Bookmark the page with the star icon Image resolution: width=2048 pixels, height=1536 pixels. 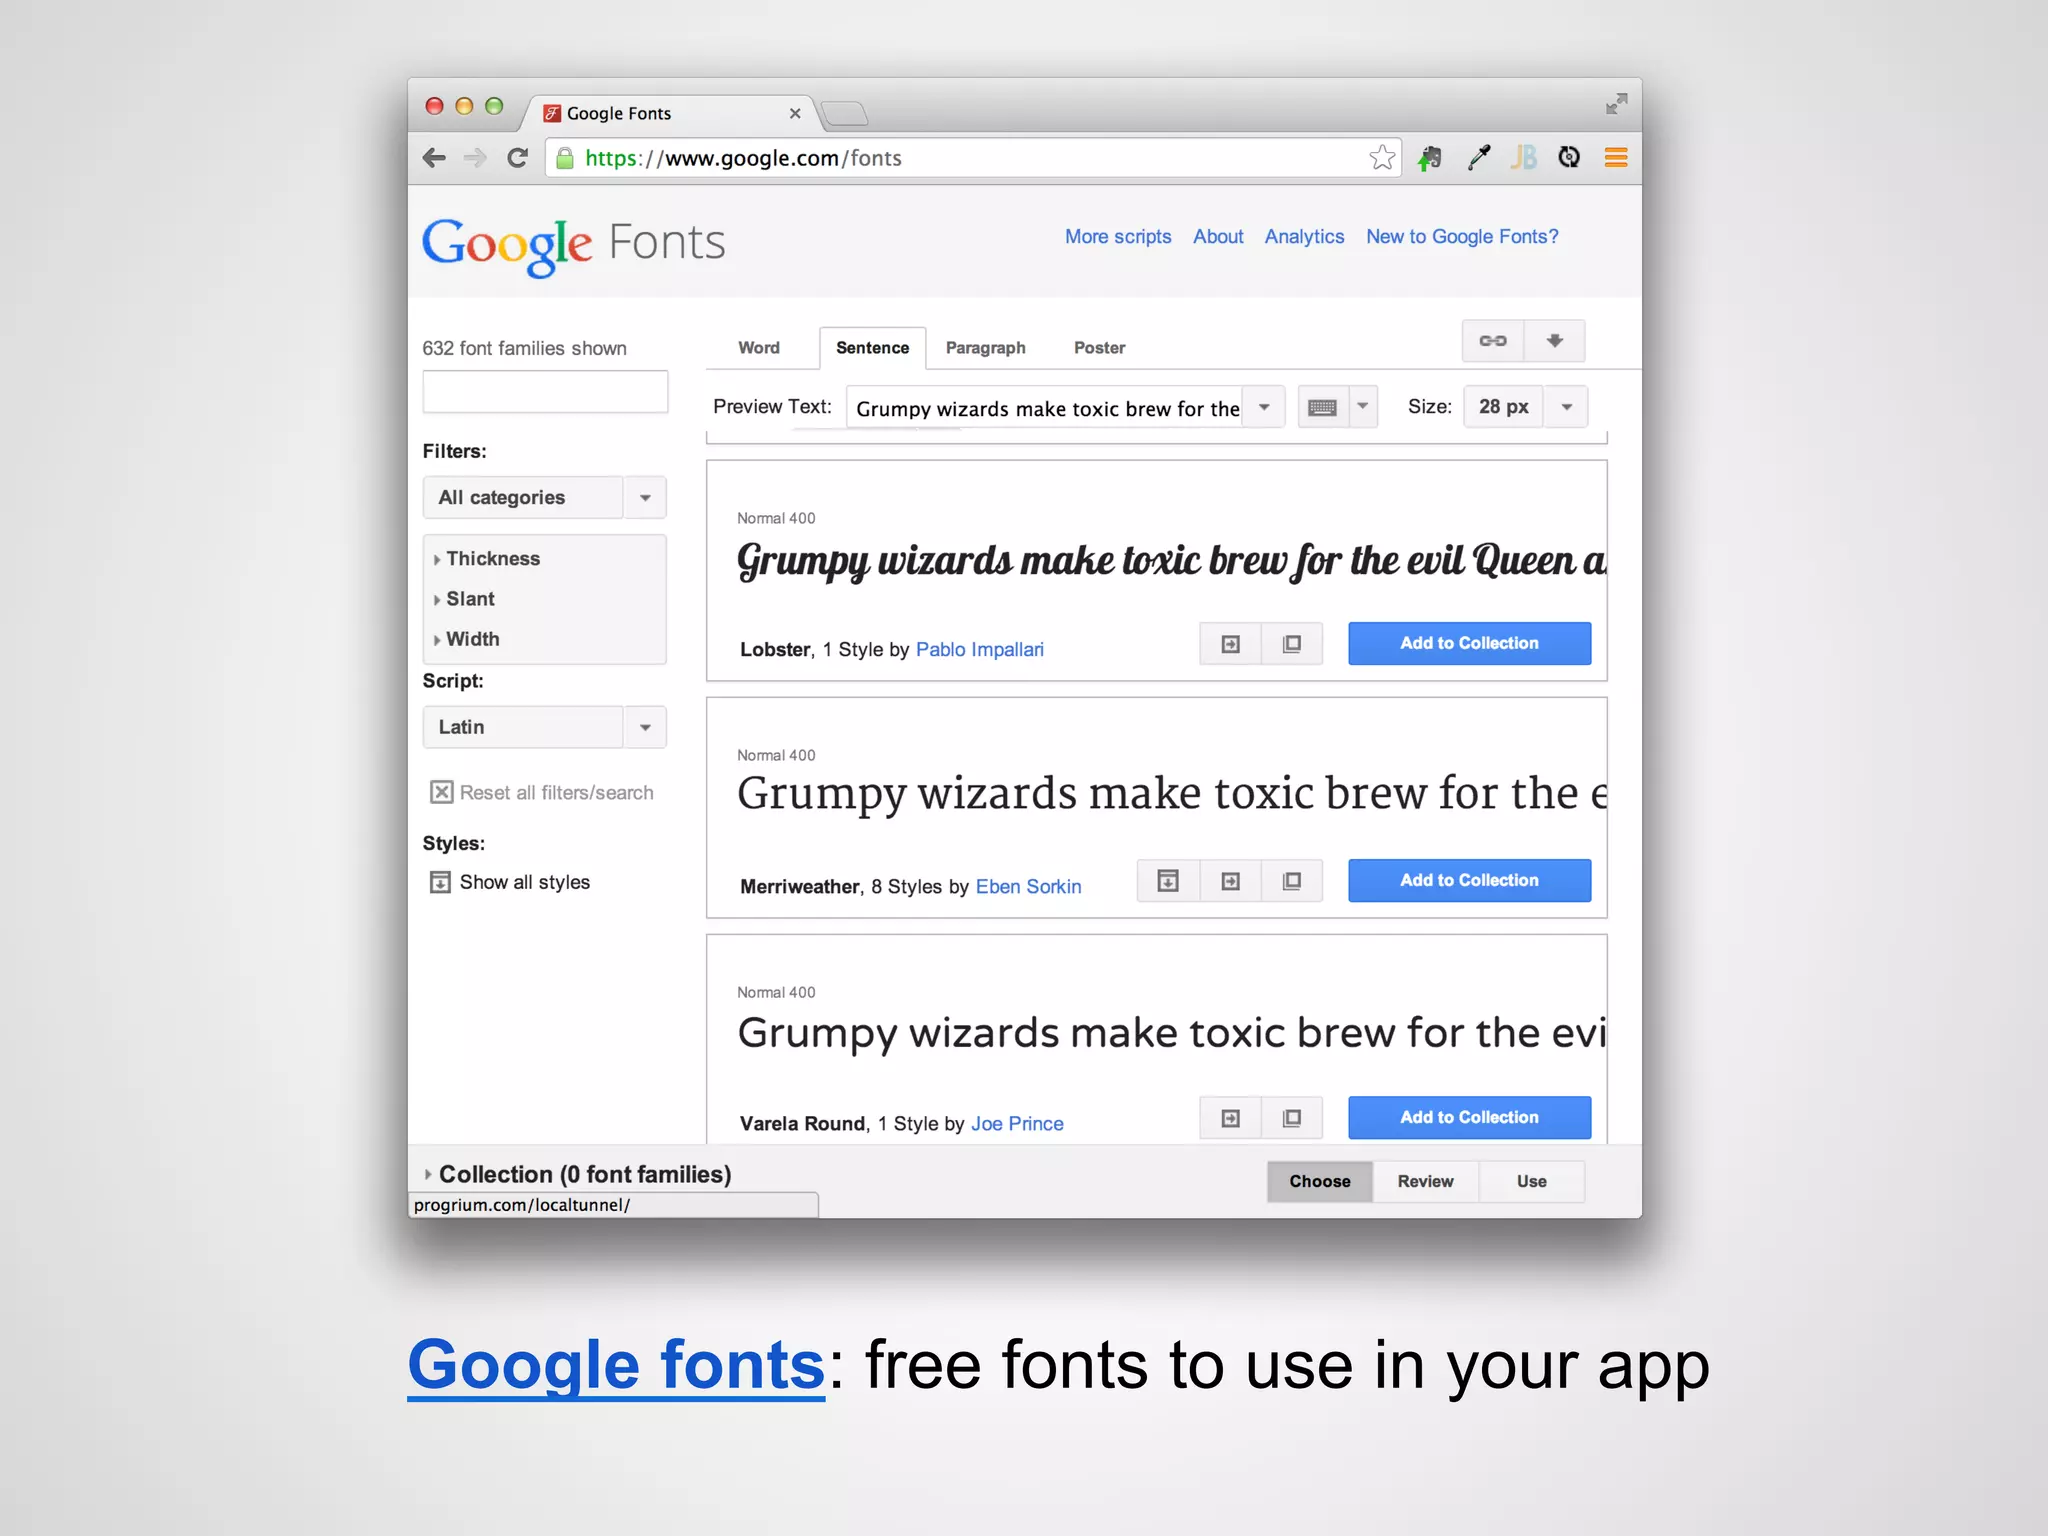(x=1382, y=157)
